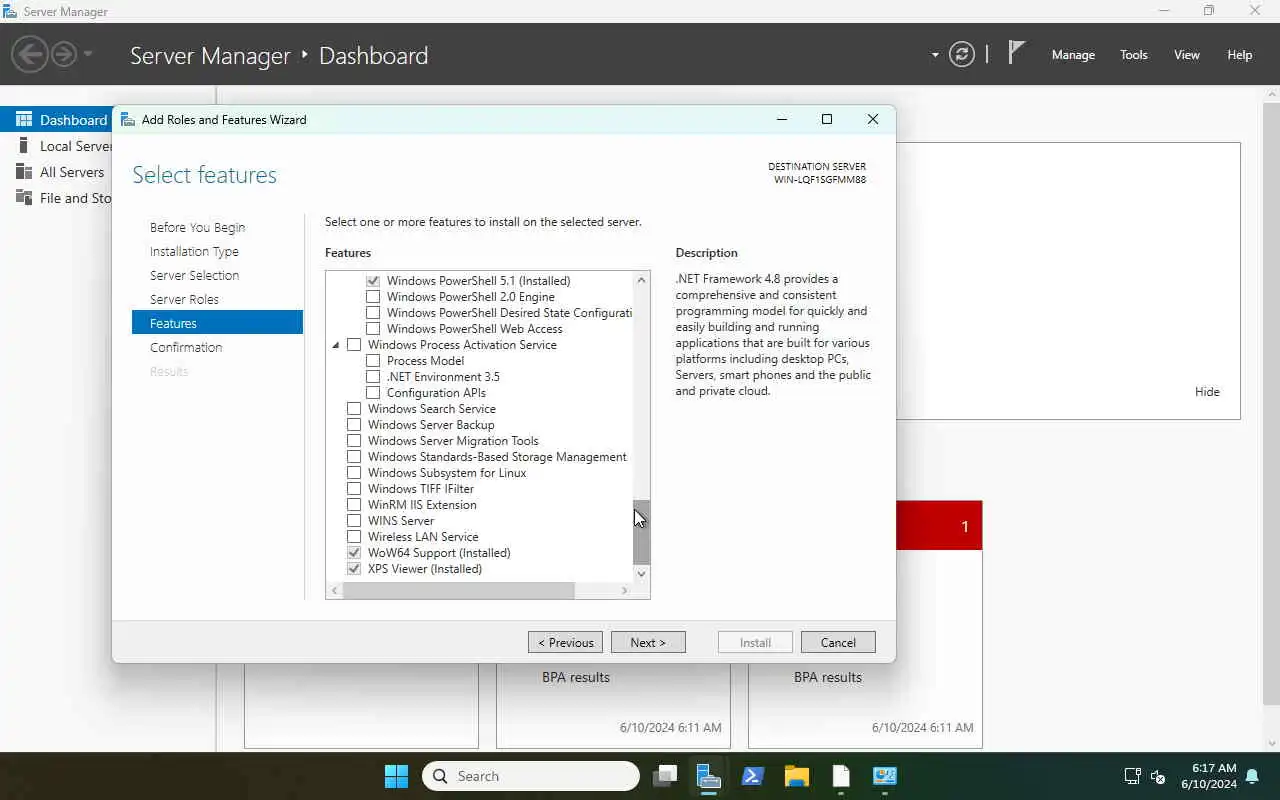This screenshot has width=1280, height=800.
Task: Click the forward navigation arrow in Server Manager
Action: tap(64, 54)
